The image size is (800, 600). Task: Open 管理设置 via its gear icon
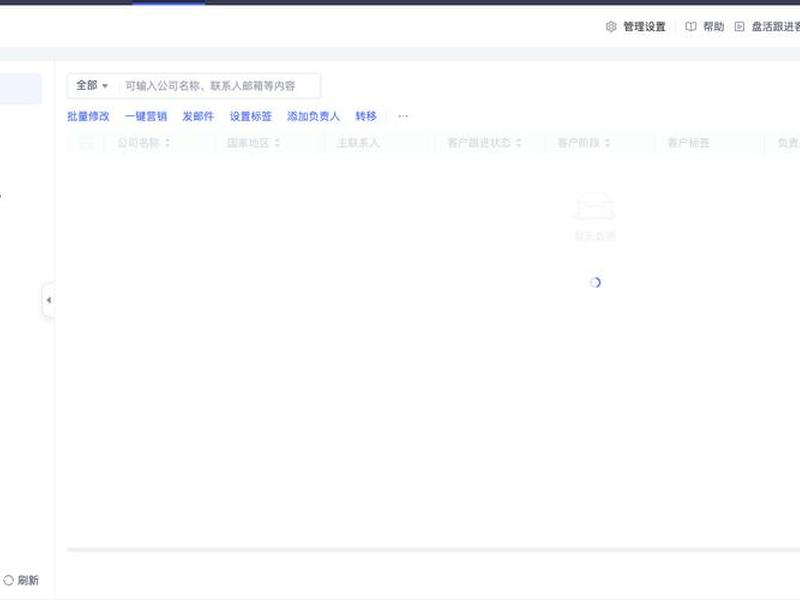pyautogui.click(x=611, y=27)
